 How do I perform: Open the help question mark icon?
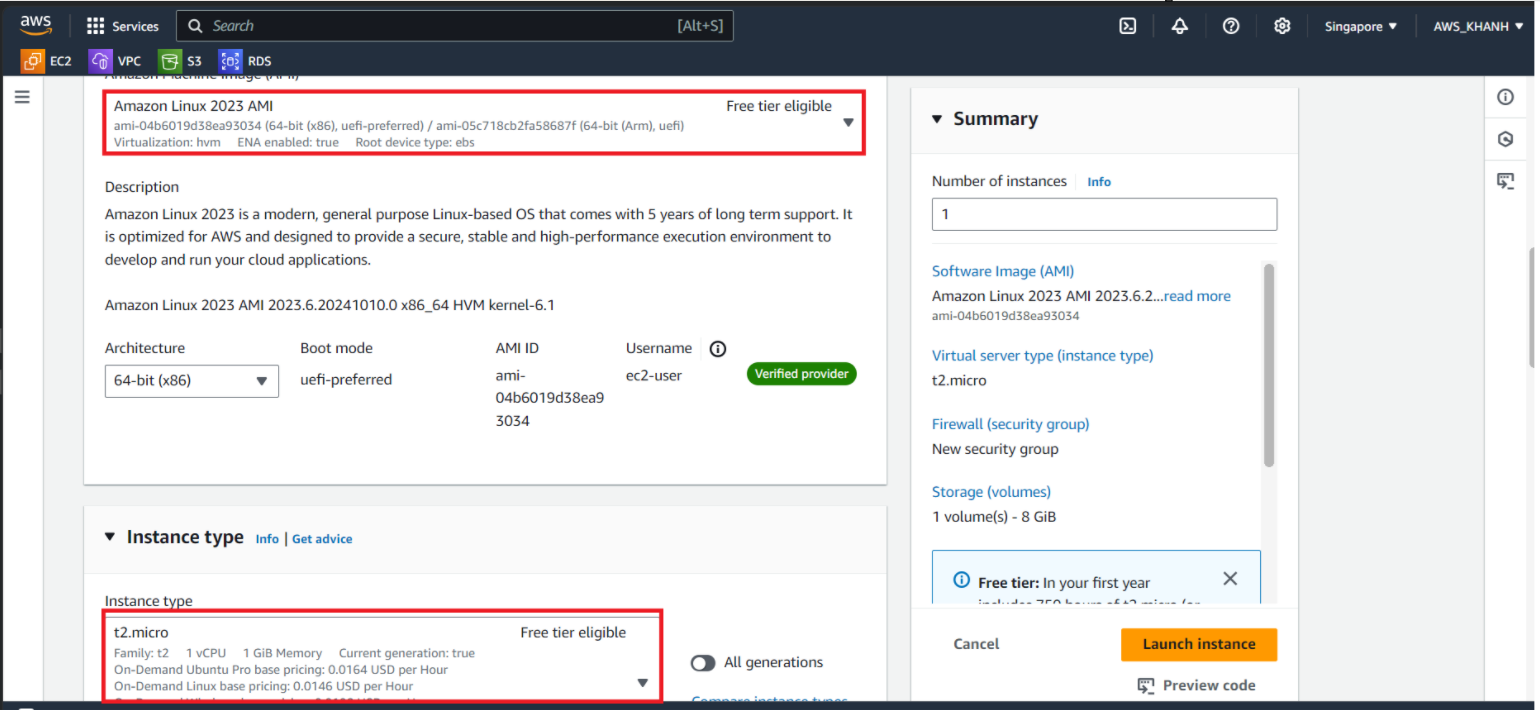coord(1231,26)
